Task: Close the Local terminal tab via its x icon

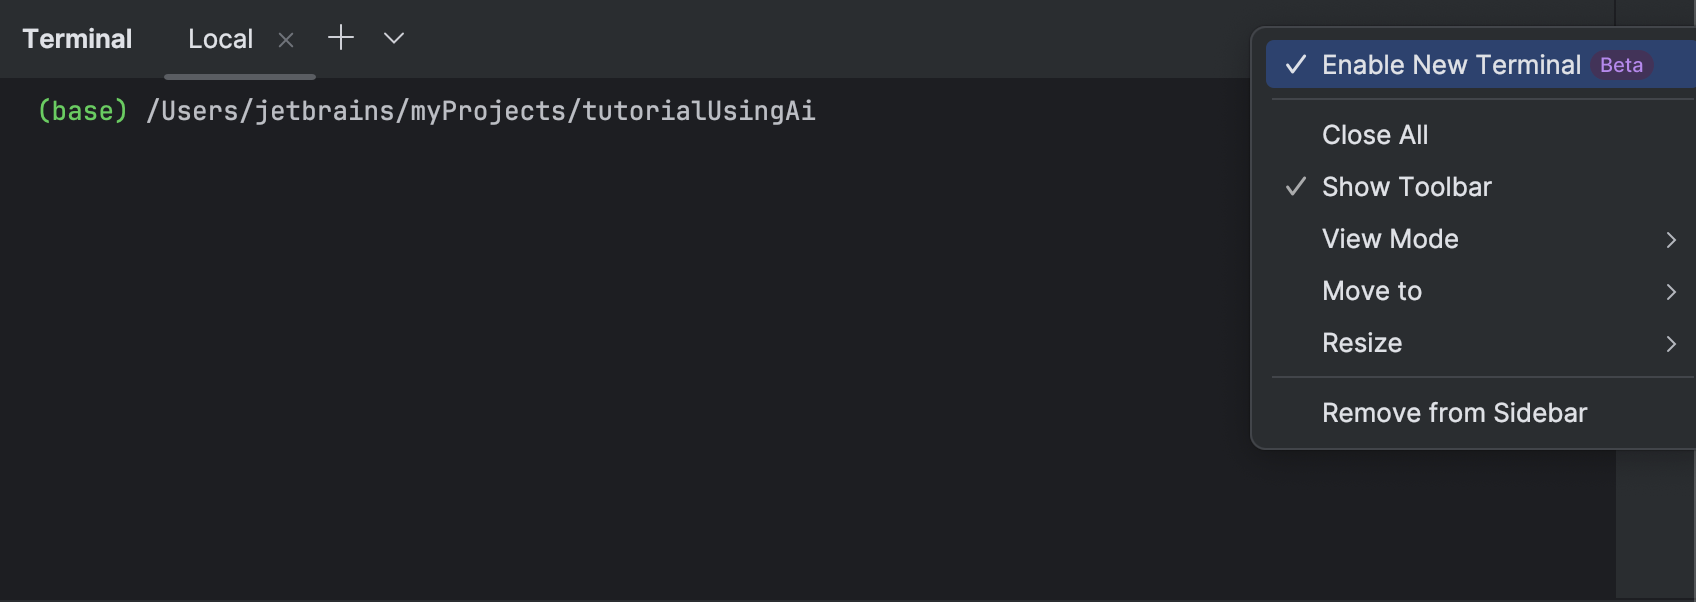Action: [285, 39]
